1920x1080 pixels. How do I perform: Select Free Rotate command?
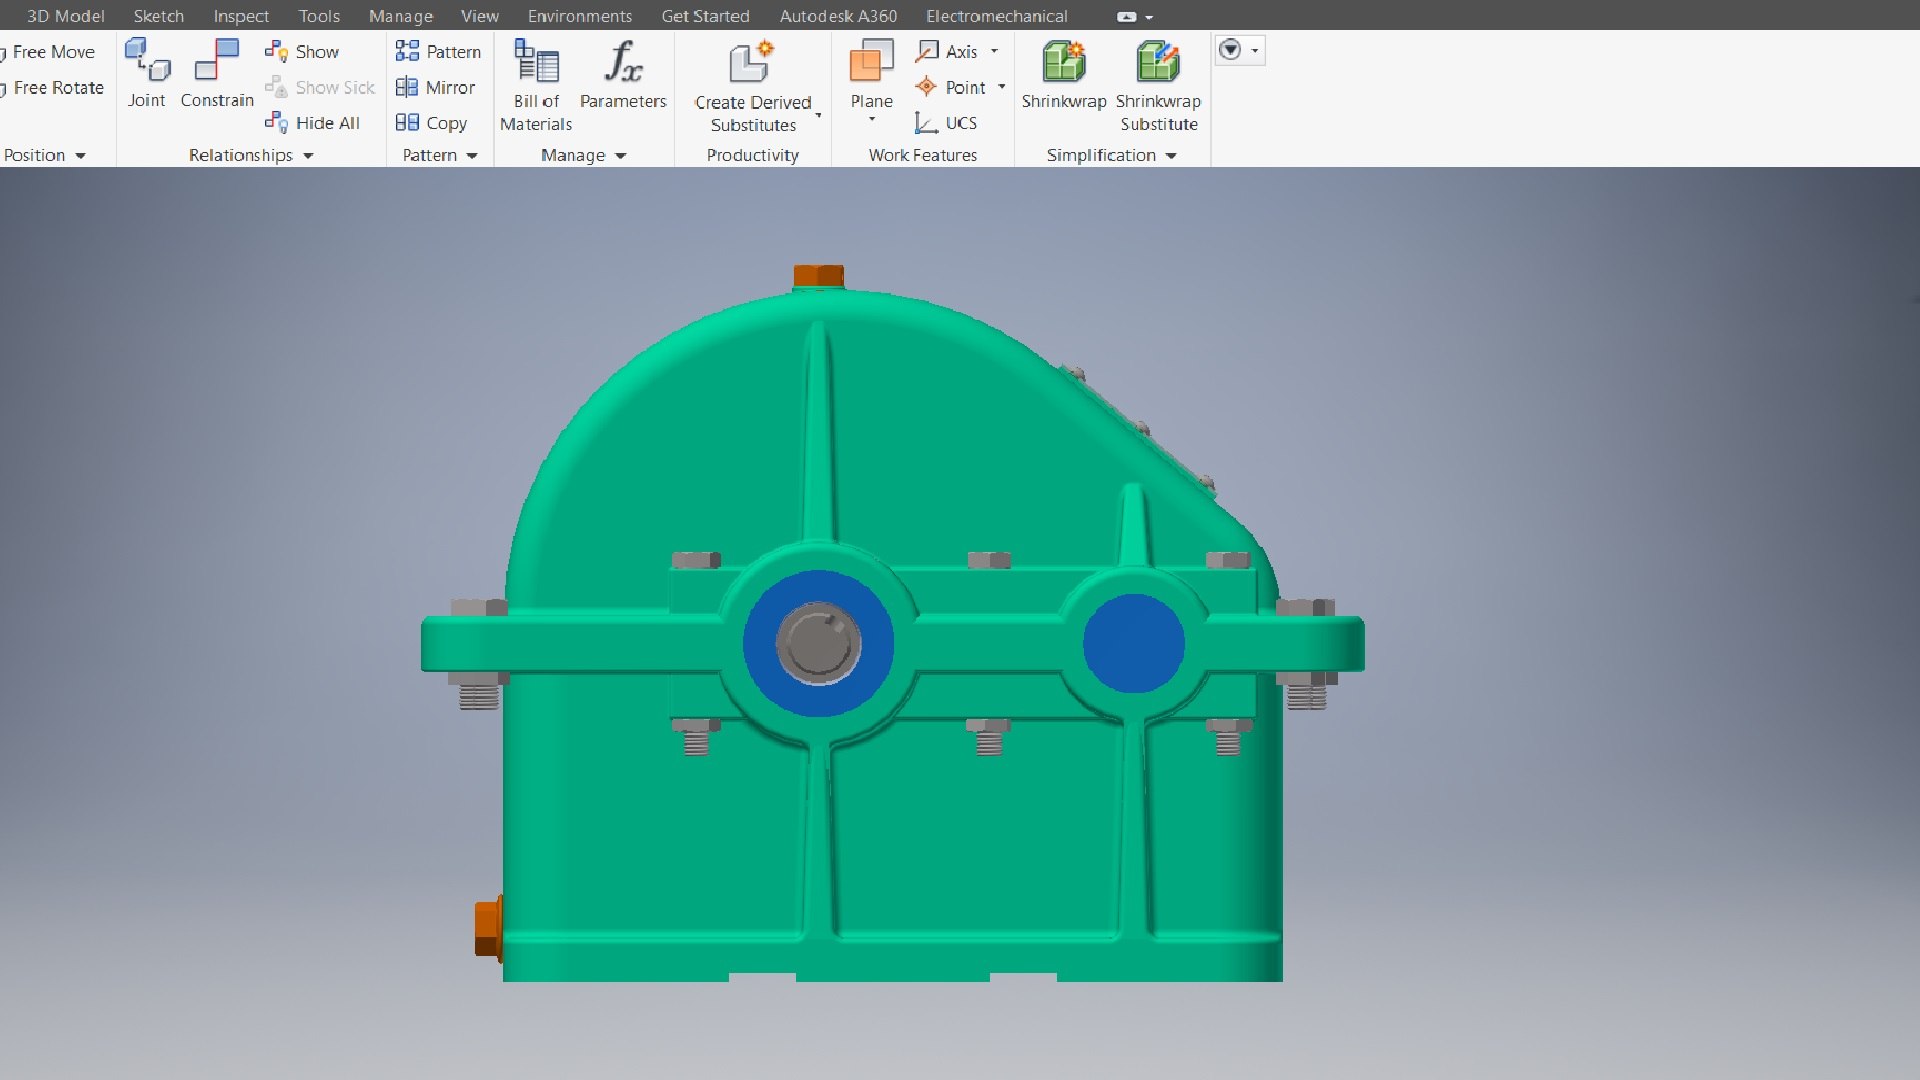[52, 88]
